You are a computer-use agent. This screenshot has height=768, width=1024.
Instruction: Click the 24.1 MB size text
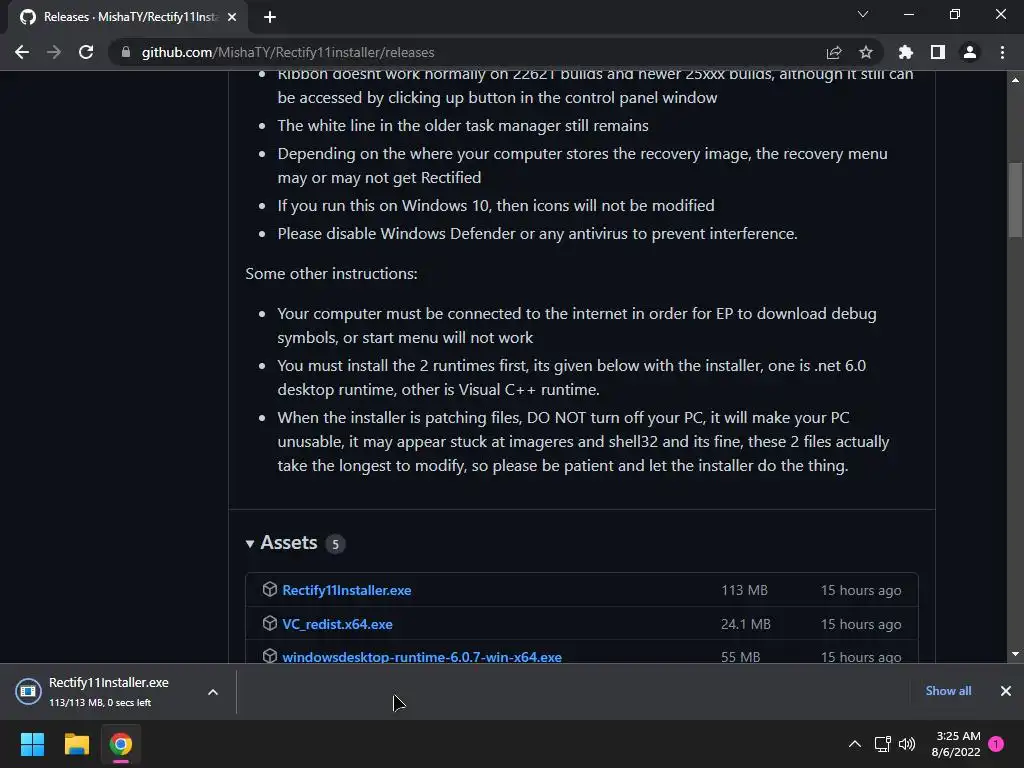(746, 624)
